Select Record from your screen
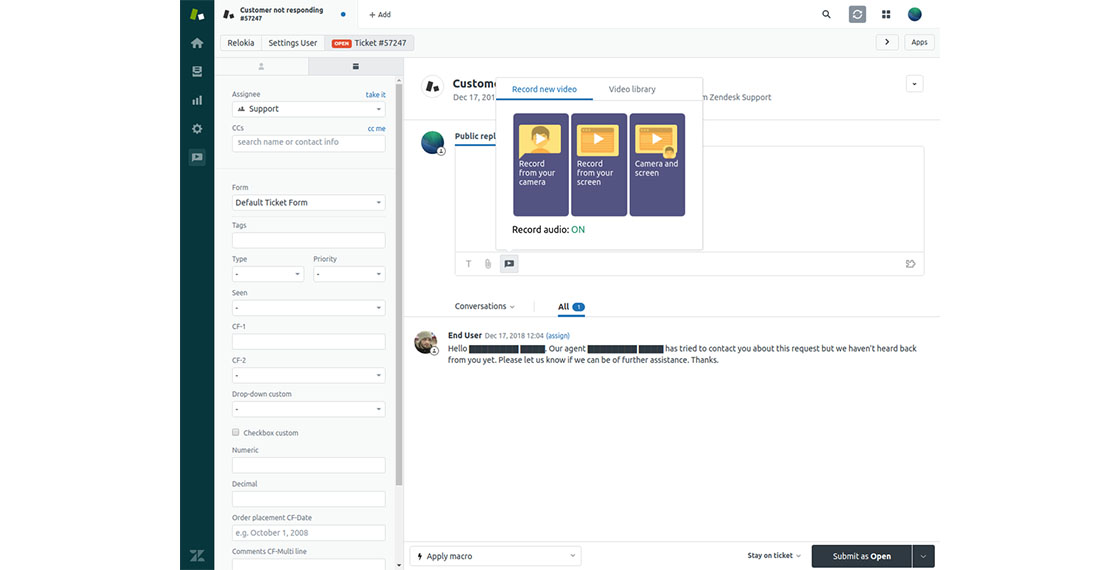The image size is (1120, 570). pos(599,164)
